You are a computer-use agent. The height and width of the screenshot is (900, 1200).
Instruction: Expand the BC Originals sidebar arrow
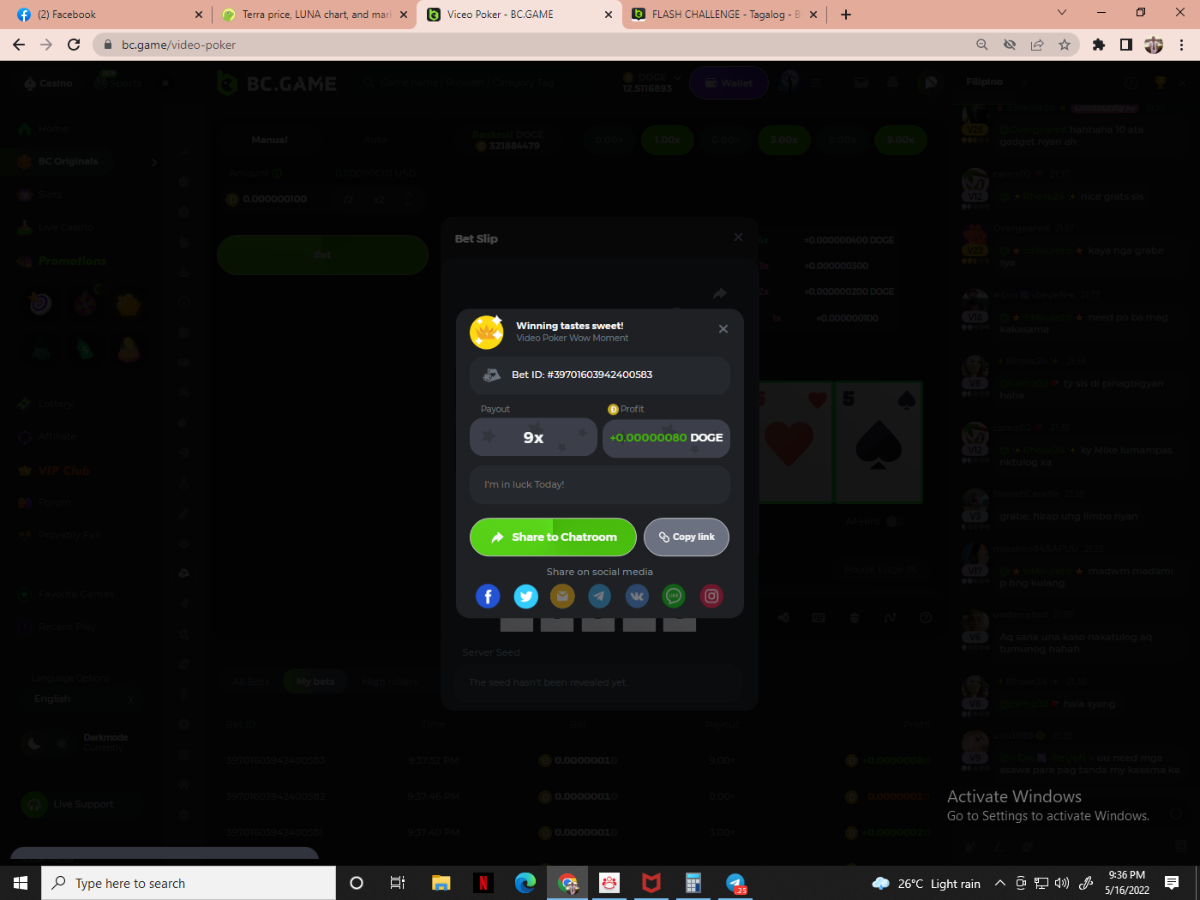pos(154,162)
